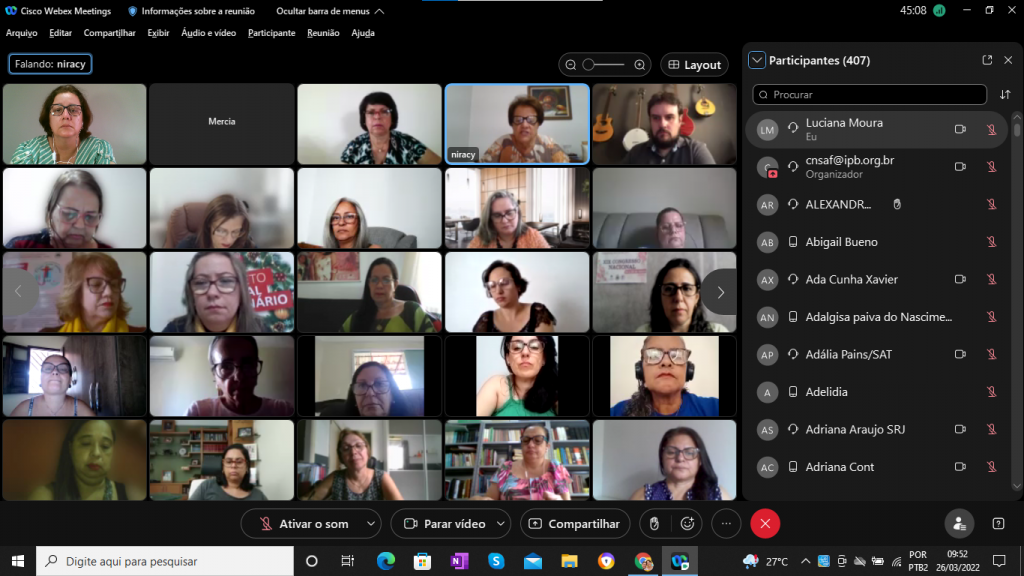The height and width of the screenshot is (576, 1024).
Task: Toggle the participants panel icon in bottom bar
Action: 959,523
